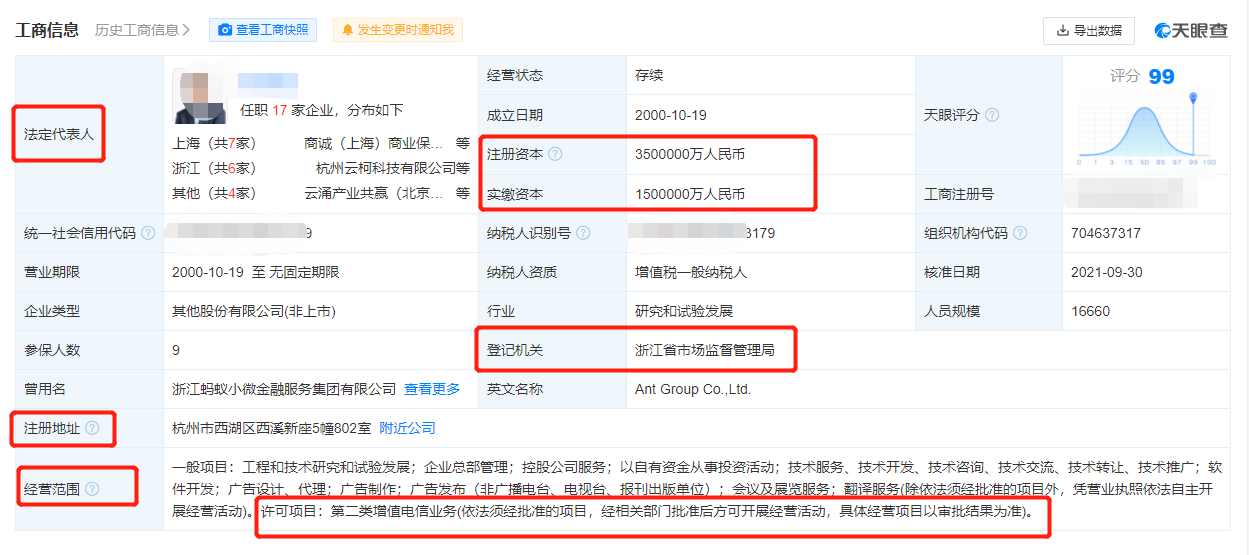The image size is (1249, 555).
Task: Click help icon next to 组织机构代码
Action: click(1020, 233)
